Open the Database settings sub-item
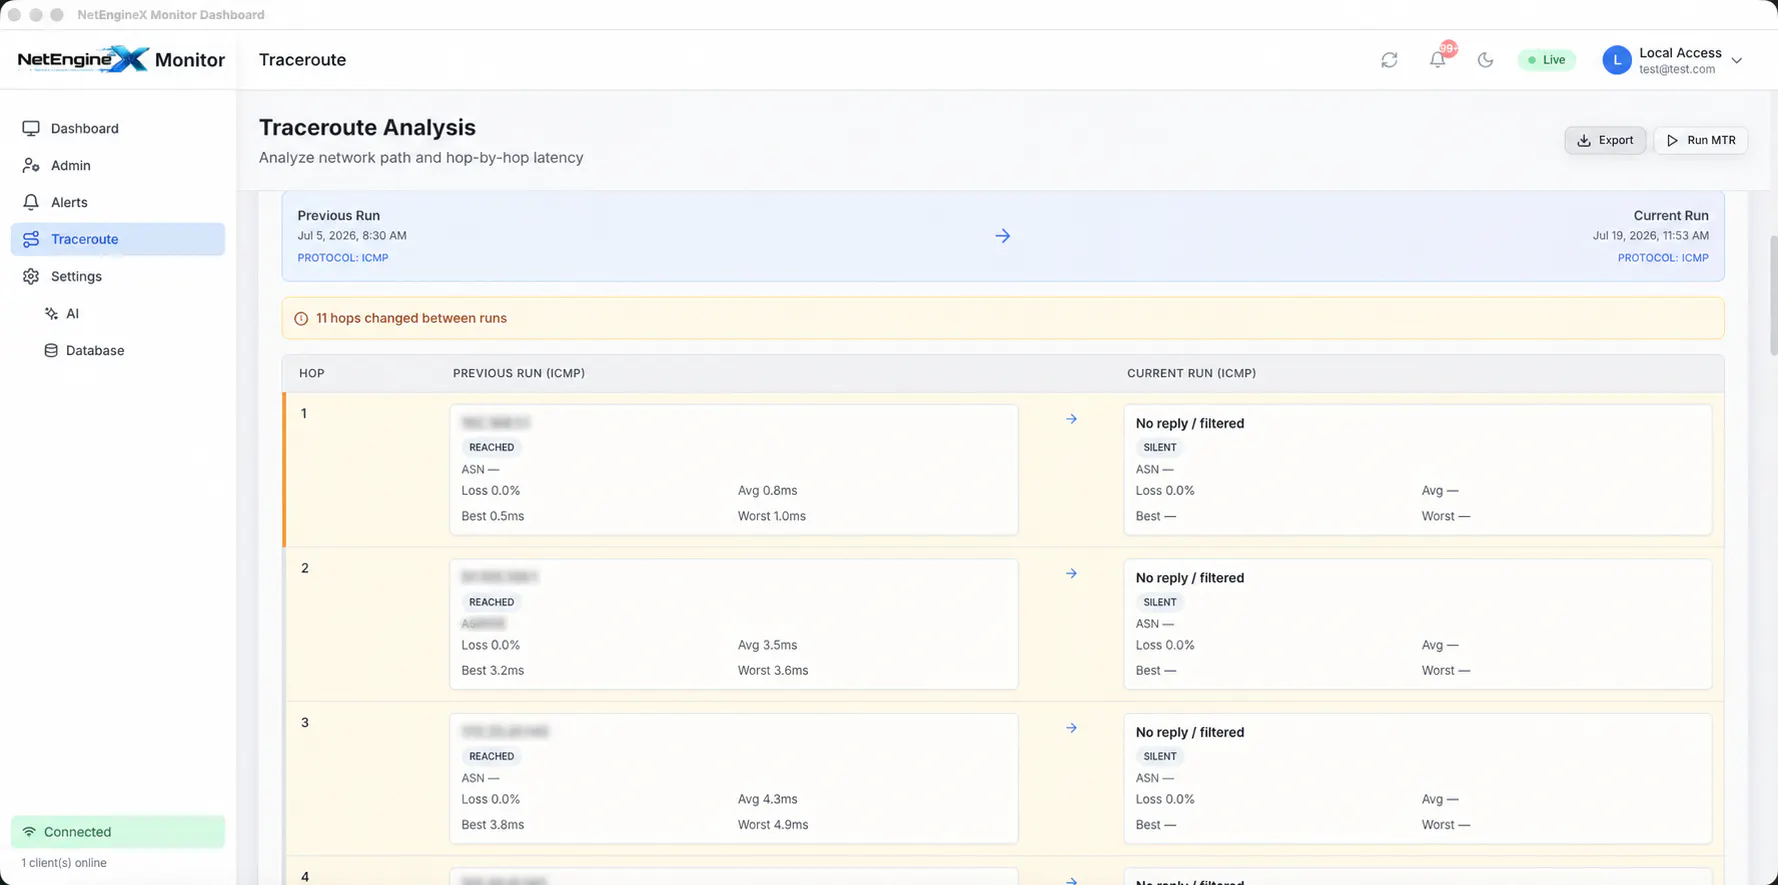This screenshot has width=1778, height=885. 128,350
